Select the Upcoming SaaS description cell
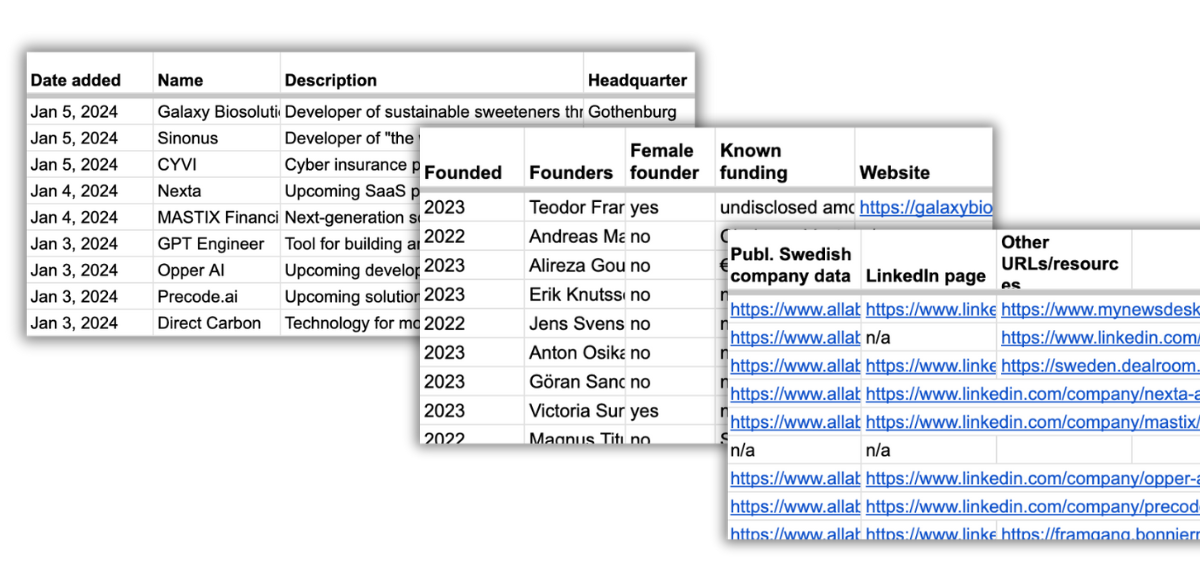 (351, 190)
